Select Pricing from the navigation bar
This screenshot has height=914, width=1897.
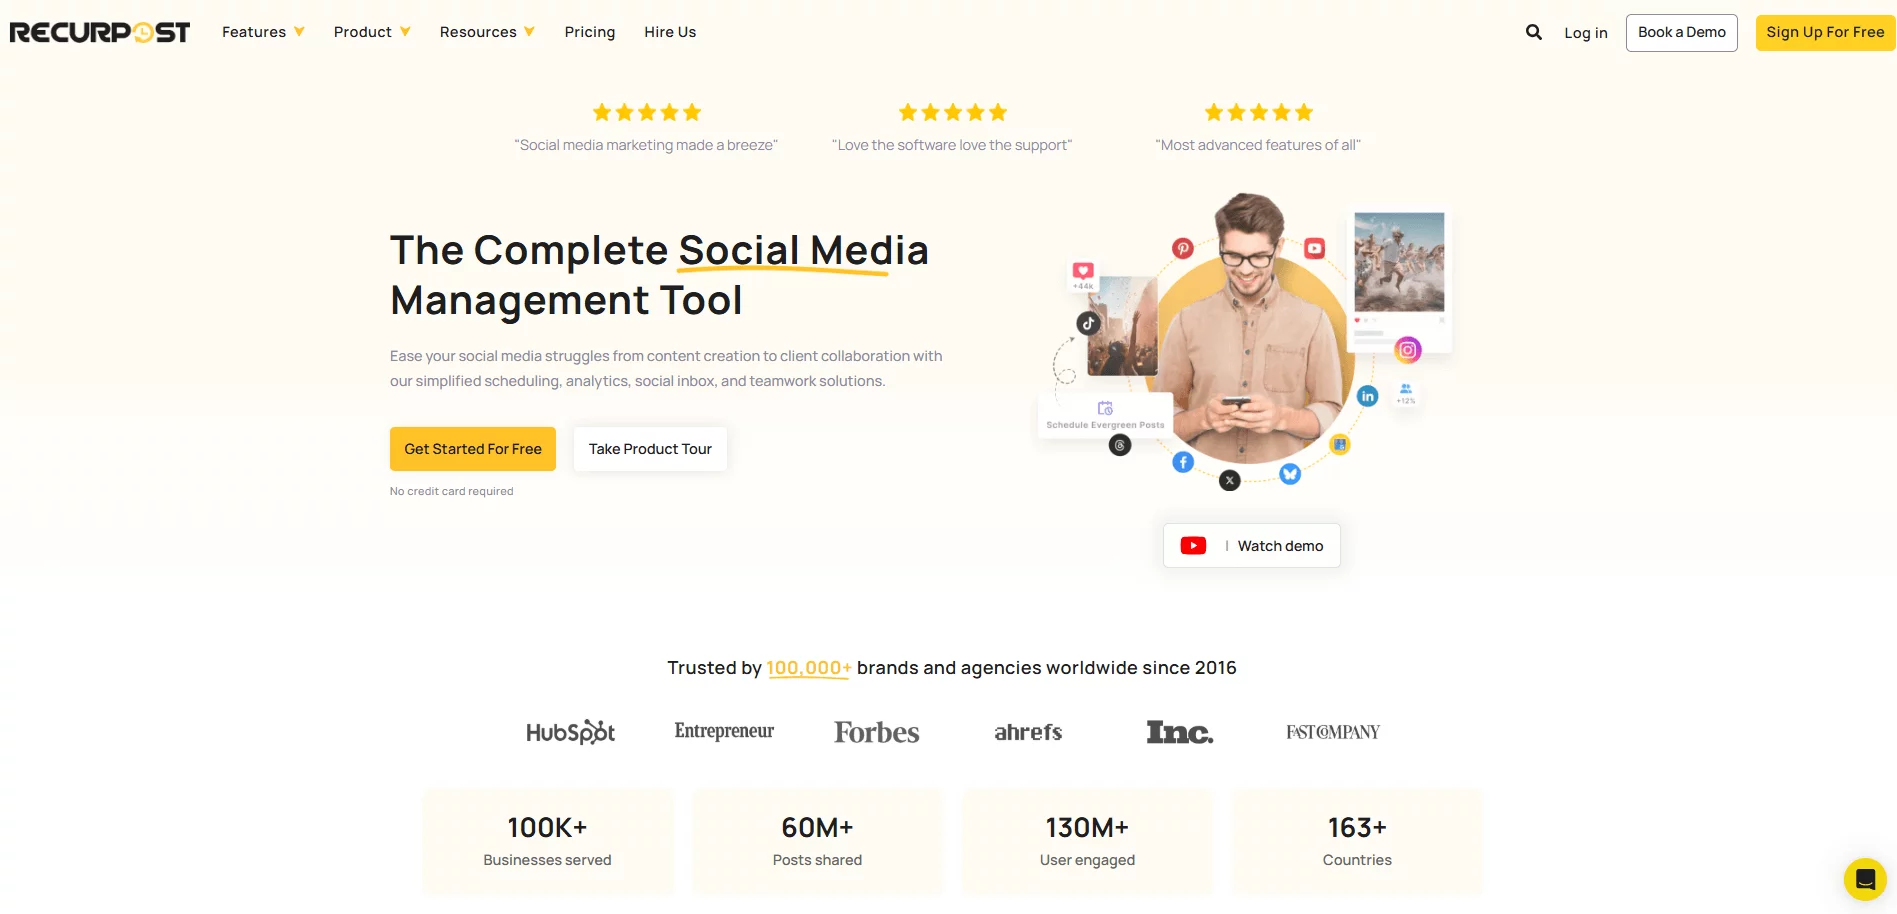pos(590,31)
